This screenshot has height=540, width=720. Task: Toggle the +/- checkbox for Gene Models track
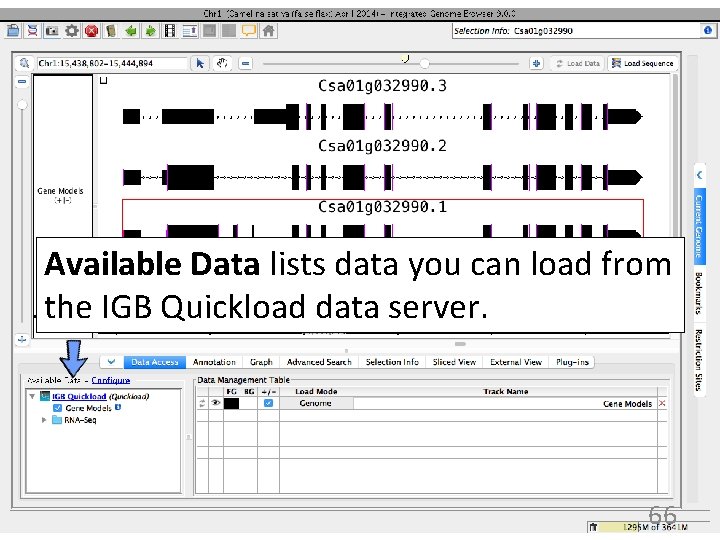pyautogui.click(x=268, y=403)
